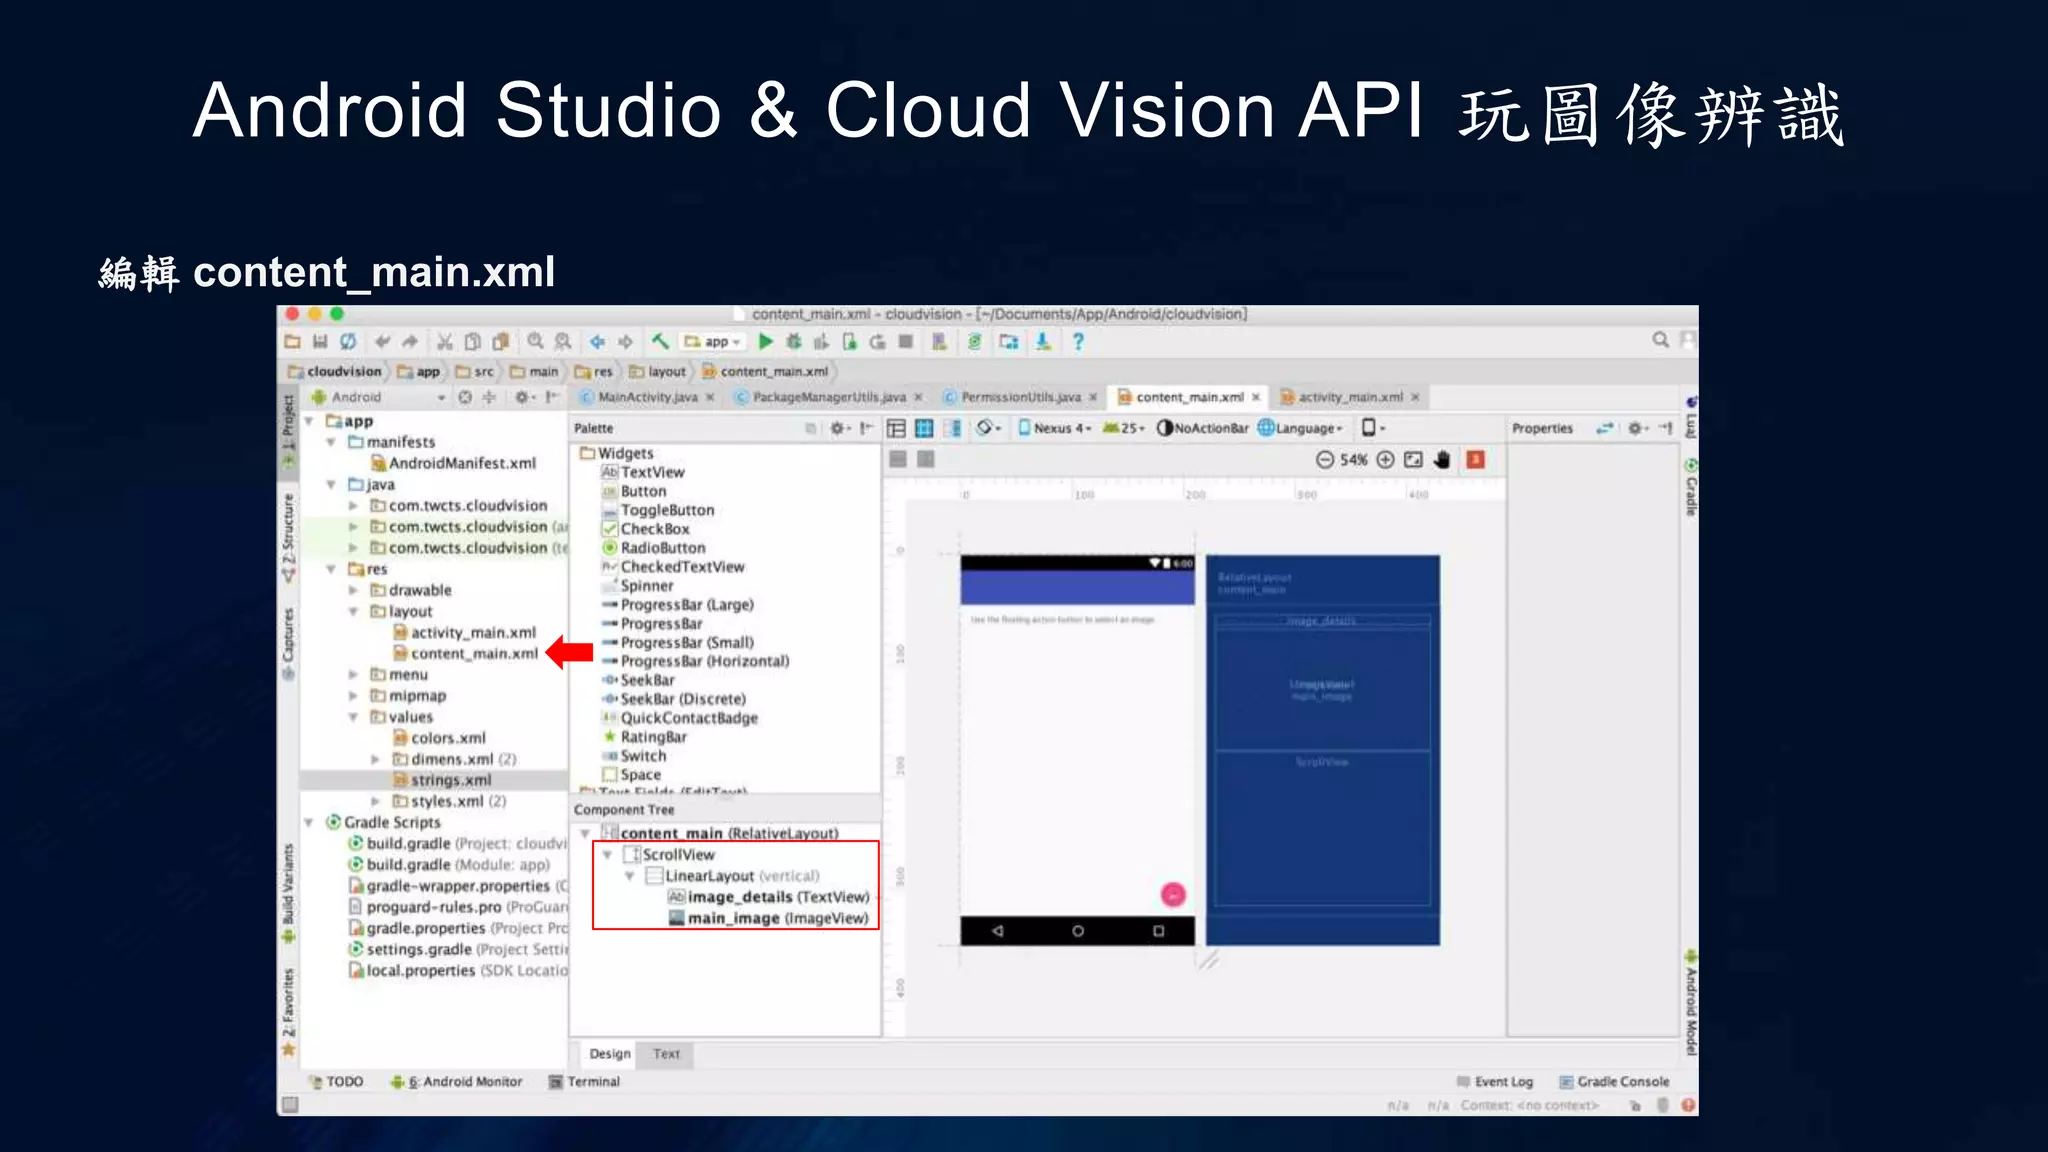Viewport: 2048px width, 1152px height.
Task: Select content_main.xml in project tree
Action: pos(474,654)
